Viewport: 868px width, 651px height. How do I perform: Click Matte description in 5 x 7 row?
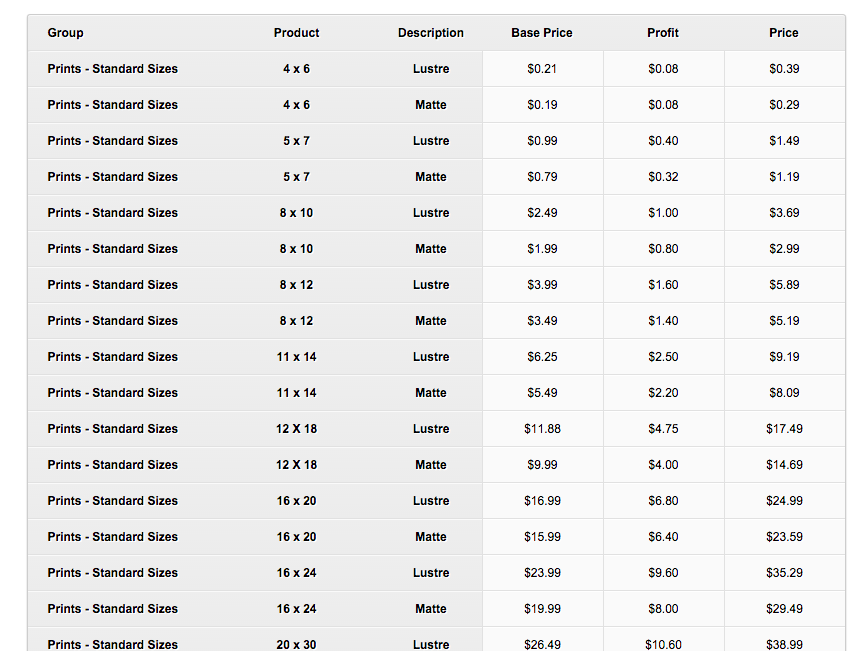tap(431, 177)
